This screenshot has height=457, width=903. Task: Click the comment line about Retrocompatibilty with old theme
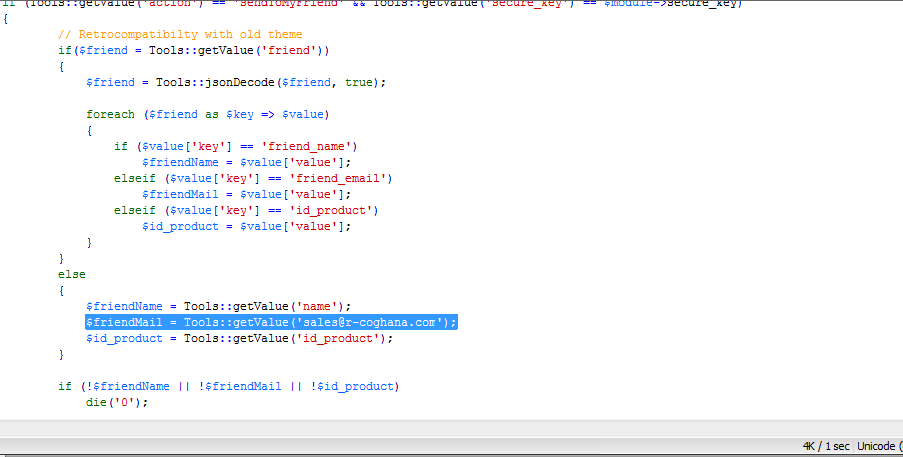point(180,35)
